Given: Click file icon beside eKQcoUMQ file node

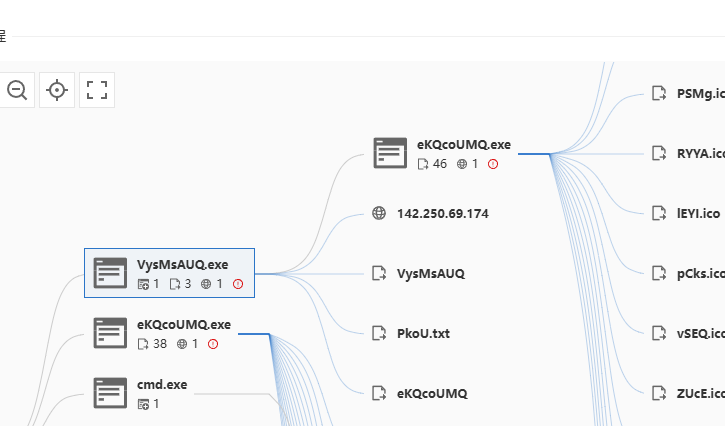Looking at the screenshot, I should point(379,393).
